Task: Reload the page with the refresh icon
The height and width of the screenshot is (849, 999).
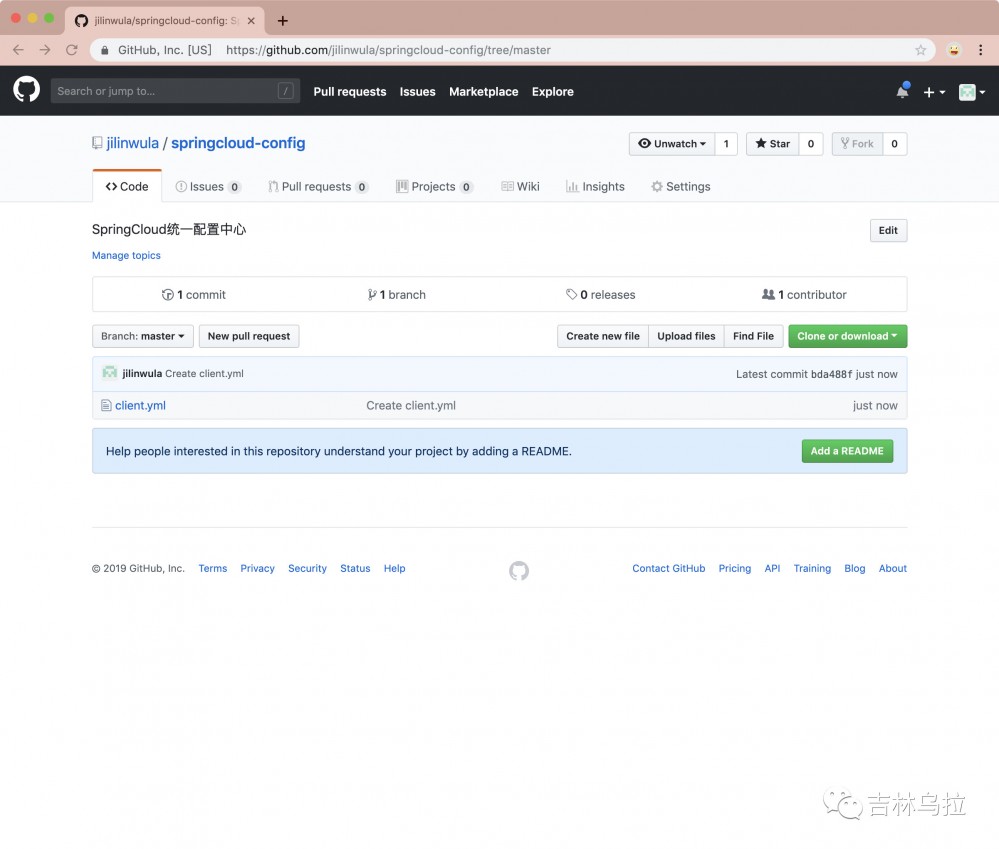Action: (x=72, y=50)
